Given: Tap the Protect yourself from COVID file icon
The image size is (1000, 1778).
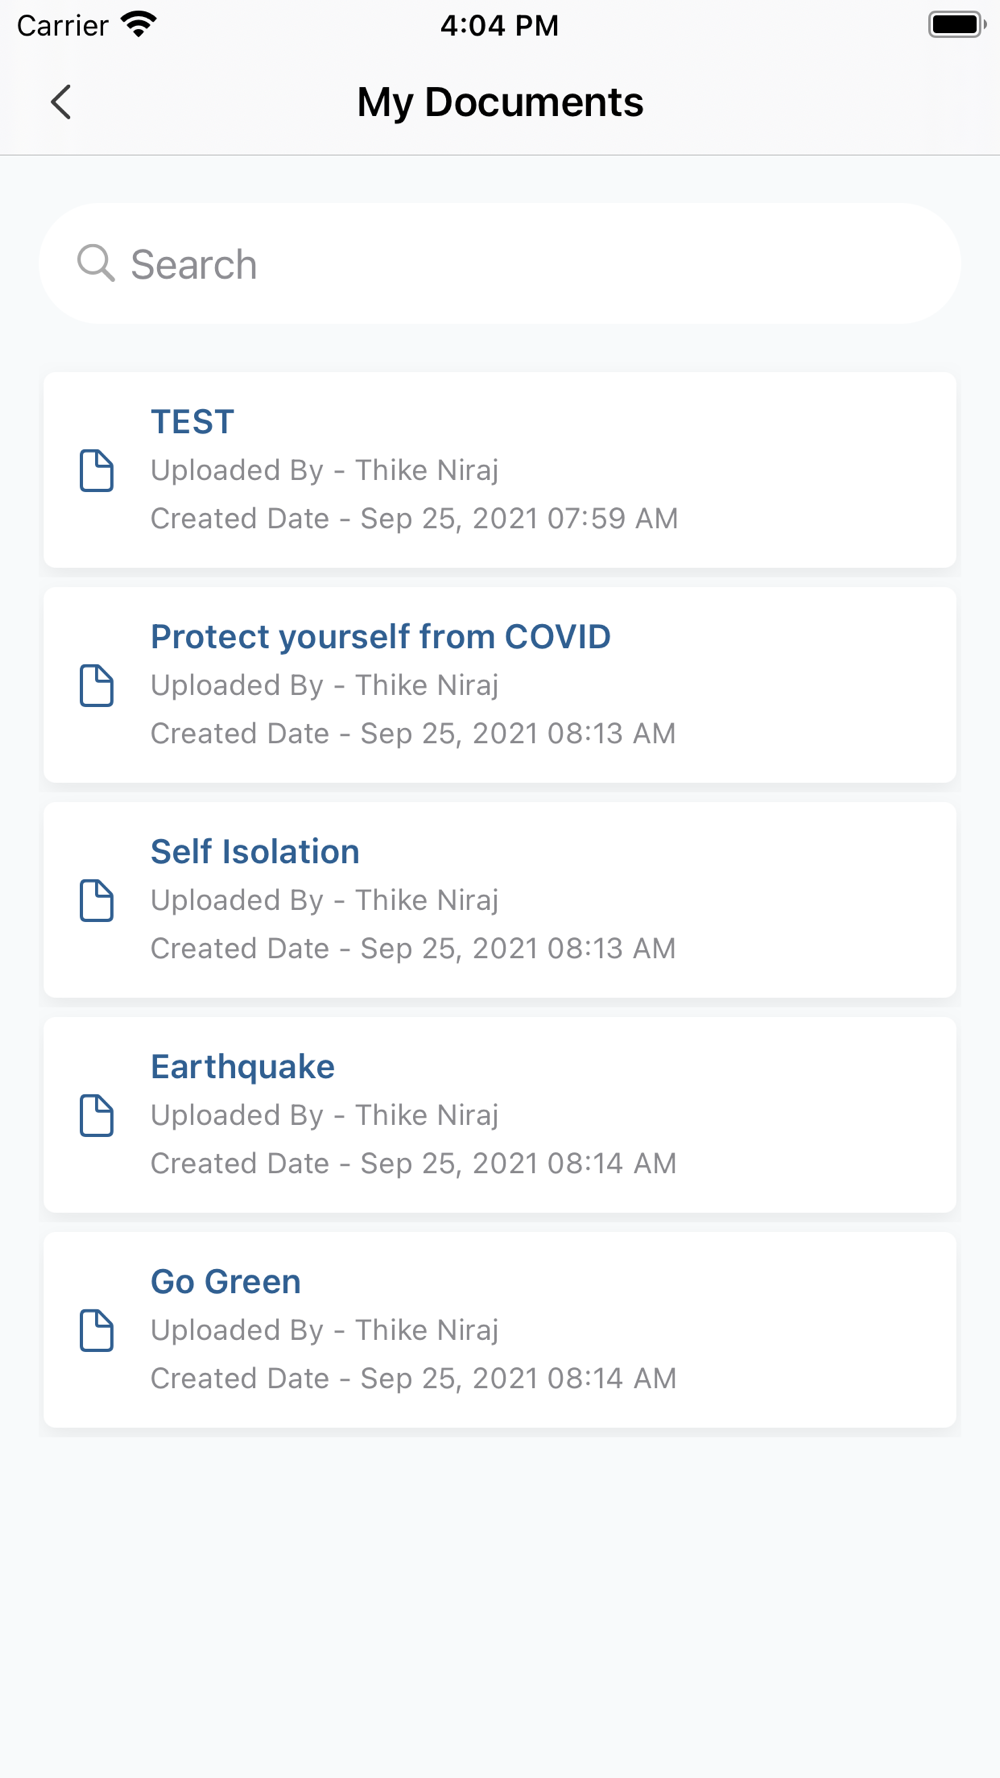Looking at the screenshot, I should point(97,685).
